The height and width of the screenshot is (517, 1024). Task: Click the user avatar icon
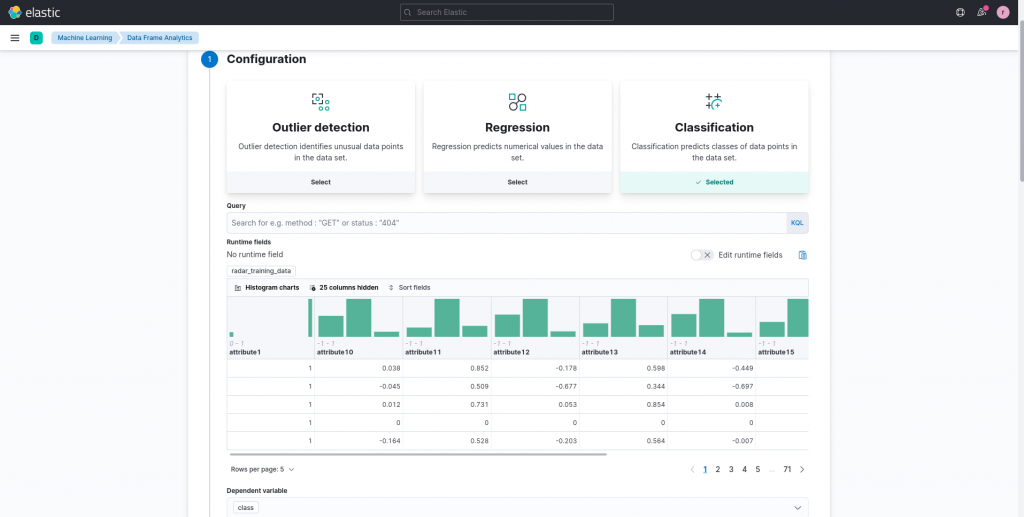1002,12
